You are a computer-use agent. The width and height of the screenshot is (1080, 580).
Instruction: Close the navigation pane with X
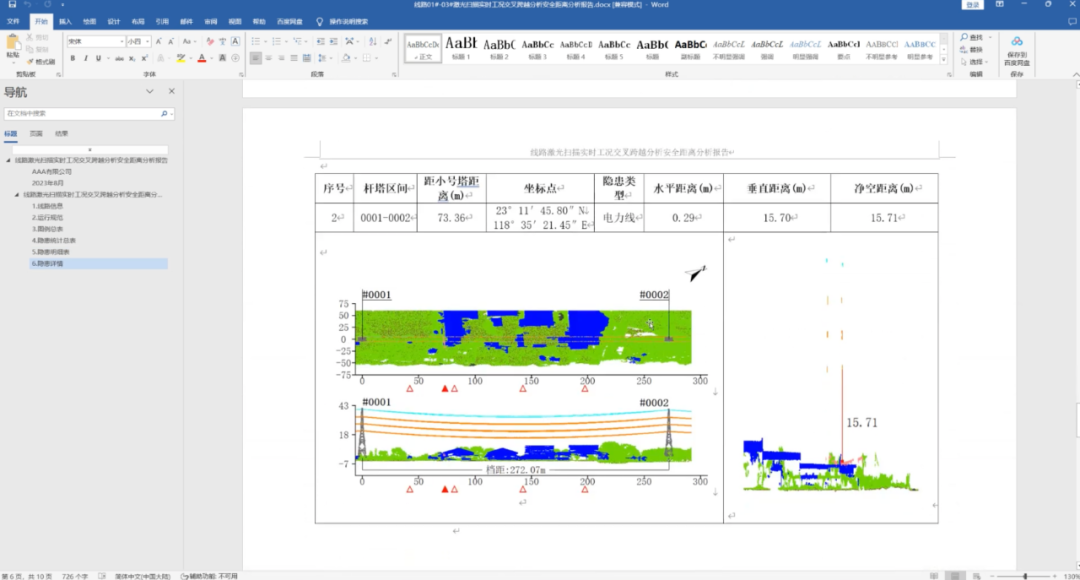[171, 91]
